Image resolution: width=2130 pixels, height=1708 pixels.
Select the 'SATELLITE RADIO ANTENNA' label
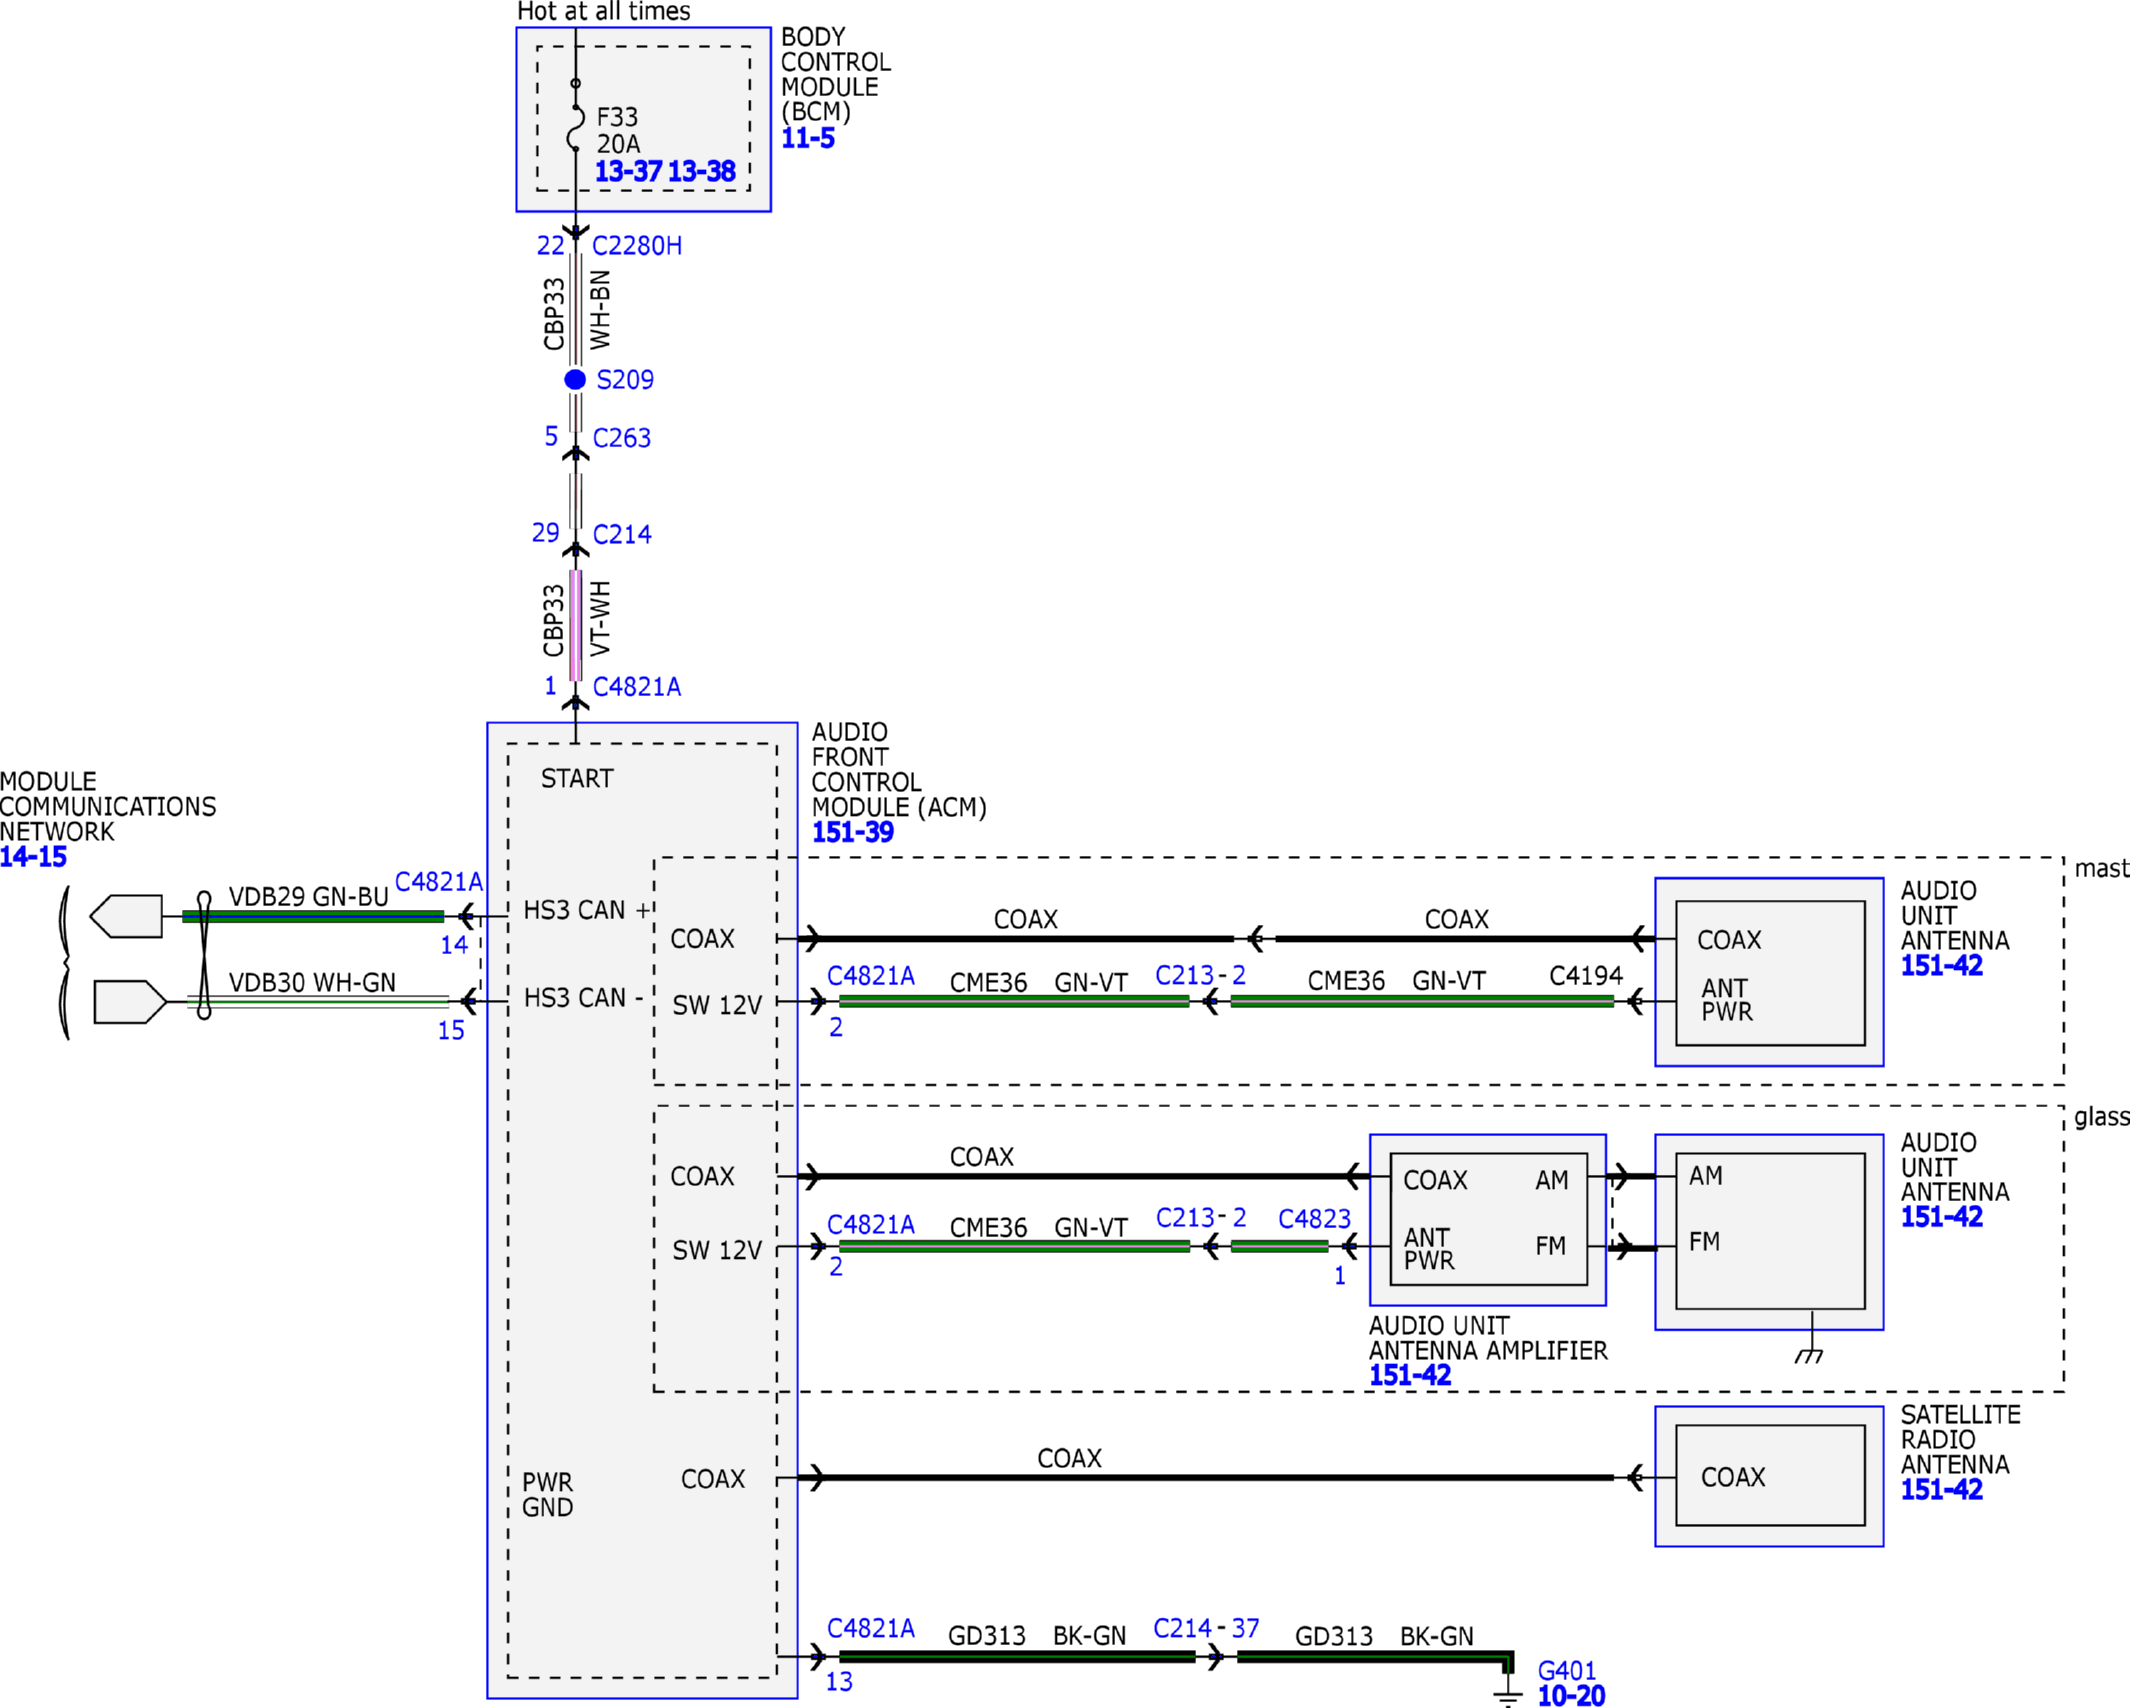pos(1961,1440)
